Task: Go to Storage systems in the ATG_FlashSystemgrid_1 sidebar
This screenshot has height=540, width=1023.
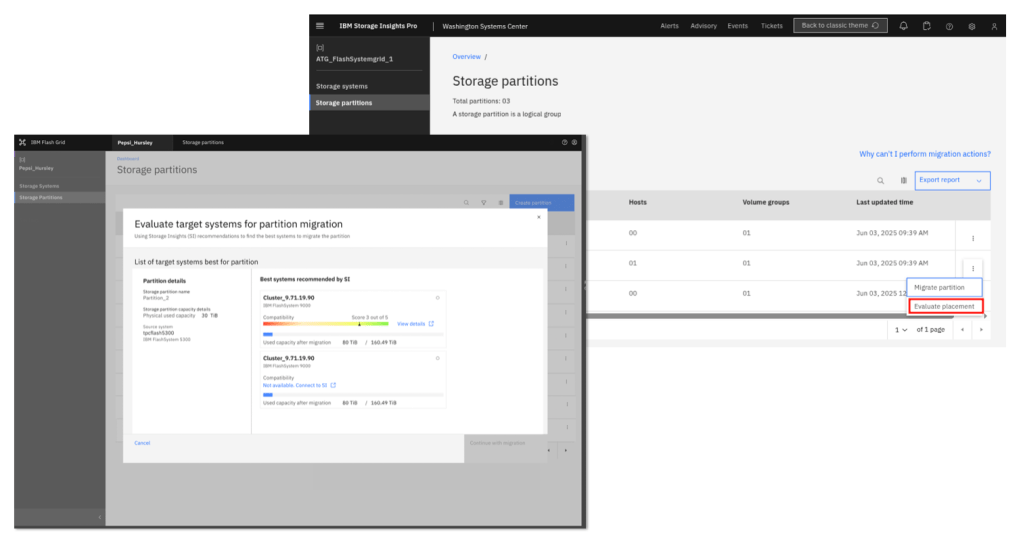Action: click(342, 86)
